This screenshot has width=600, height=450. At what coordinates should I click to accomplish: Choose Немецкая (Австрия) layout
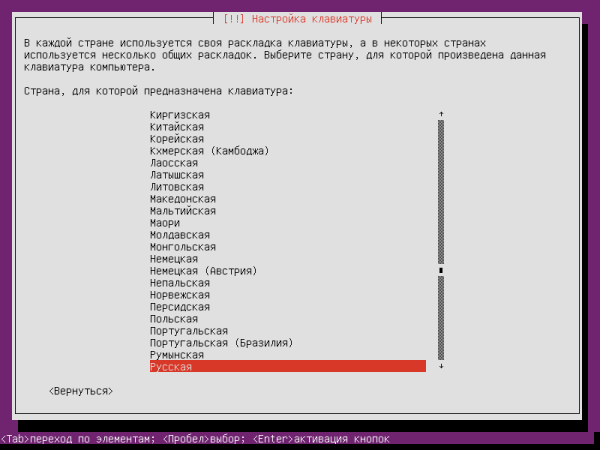tap(204, 271)
